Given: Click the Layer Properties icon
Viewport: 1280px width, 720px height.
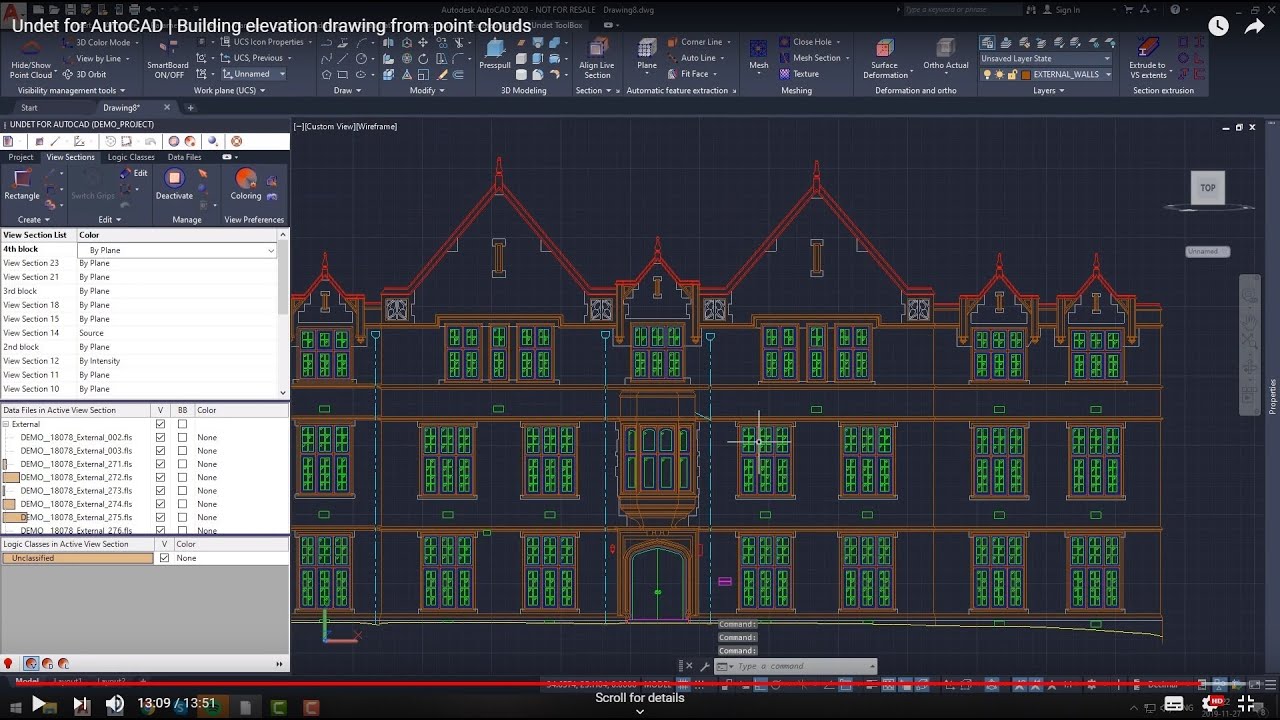Looking at the screenshot, I should 988,42.
